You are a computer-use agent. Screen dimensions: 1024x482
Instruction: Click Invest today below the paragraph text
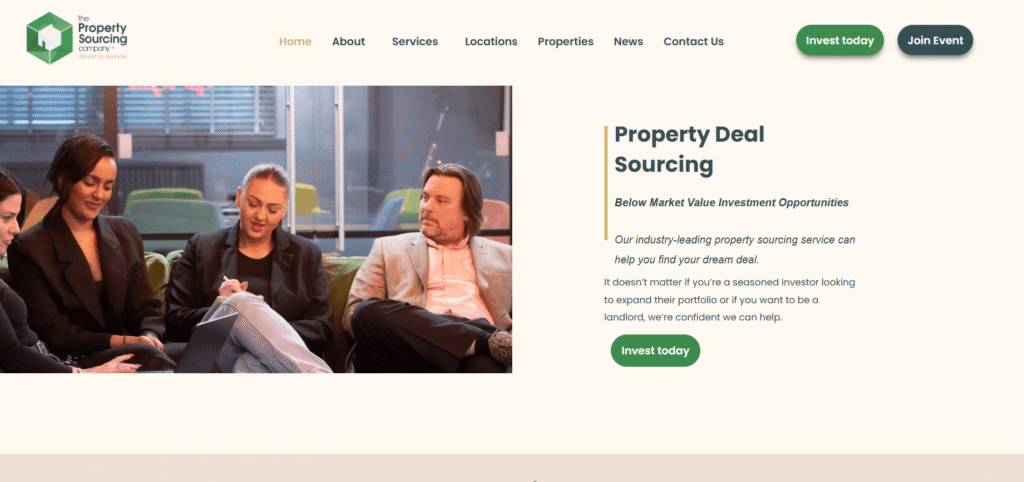coord(655,351)
